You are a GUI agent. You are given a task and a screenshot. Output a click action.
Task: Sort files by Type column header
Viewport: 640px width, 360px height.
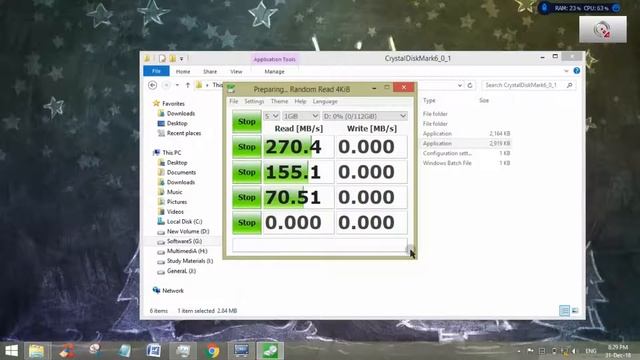pos(429,100)
